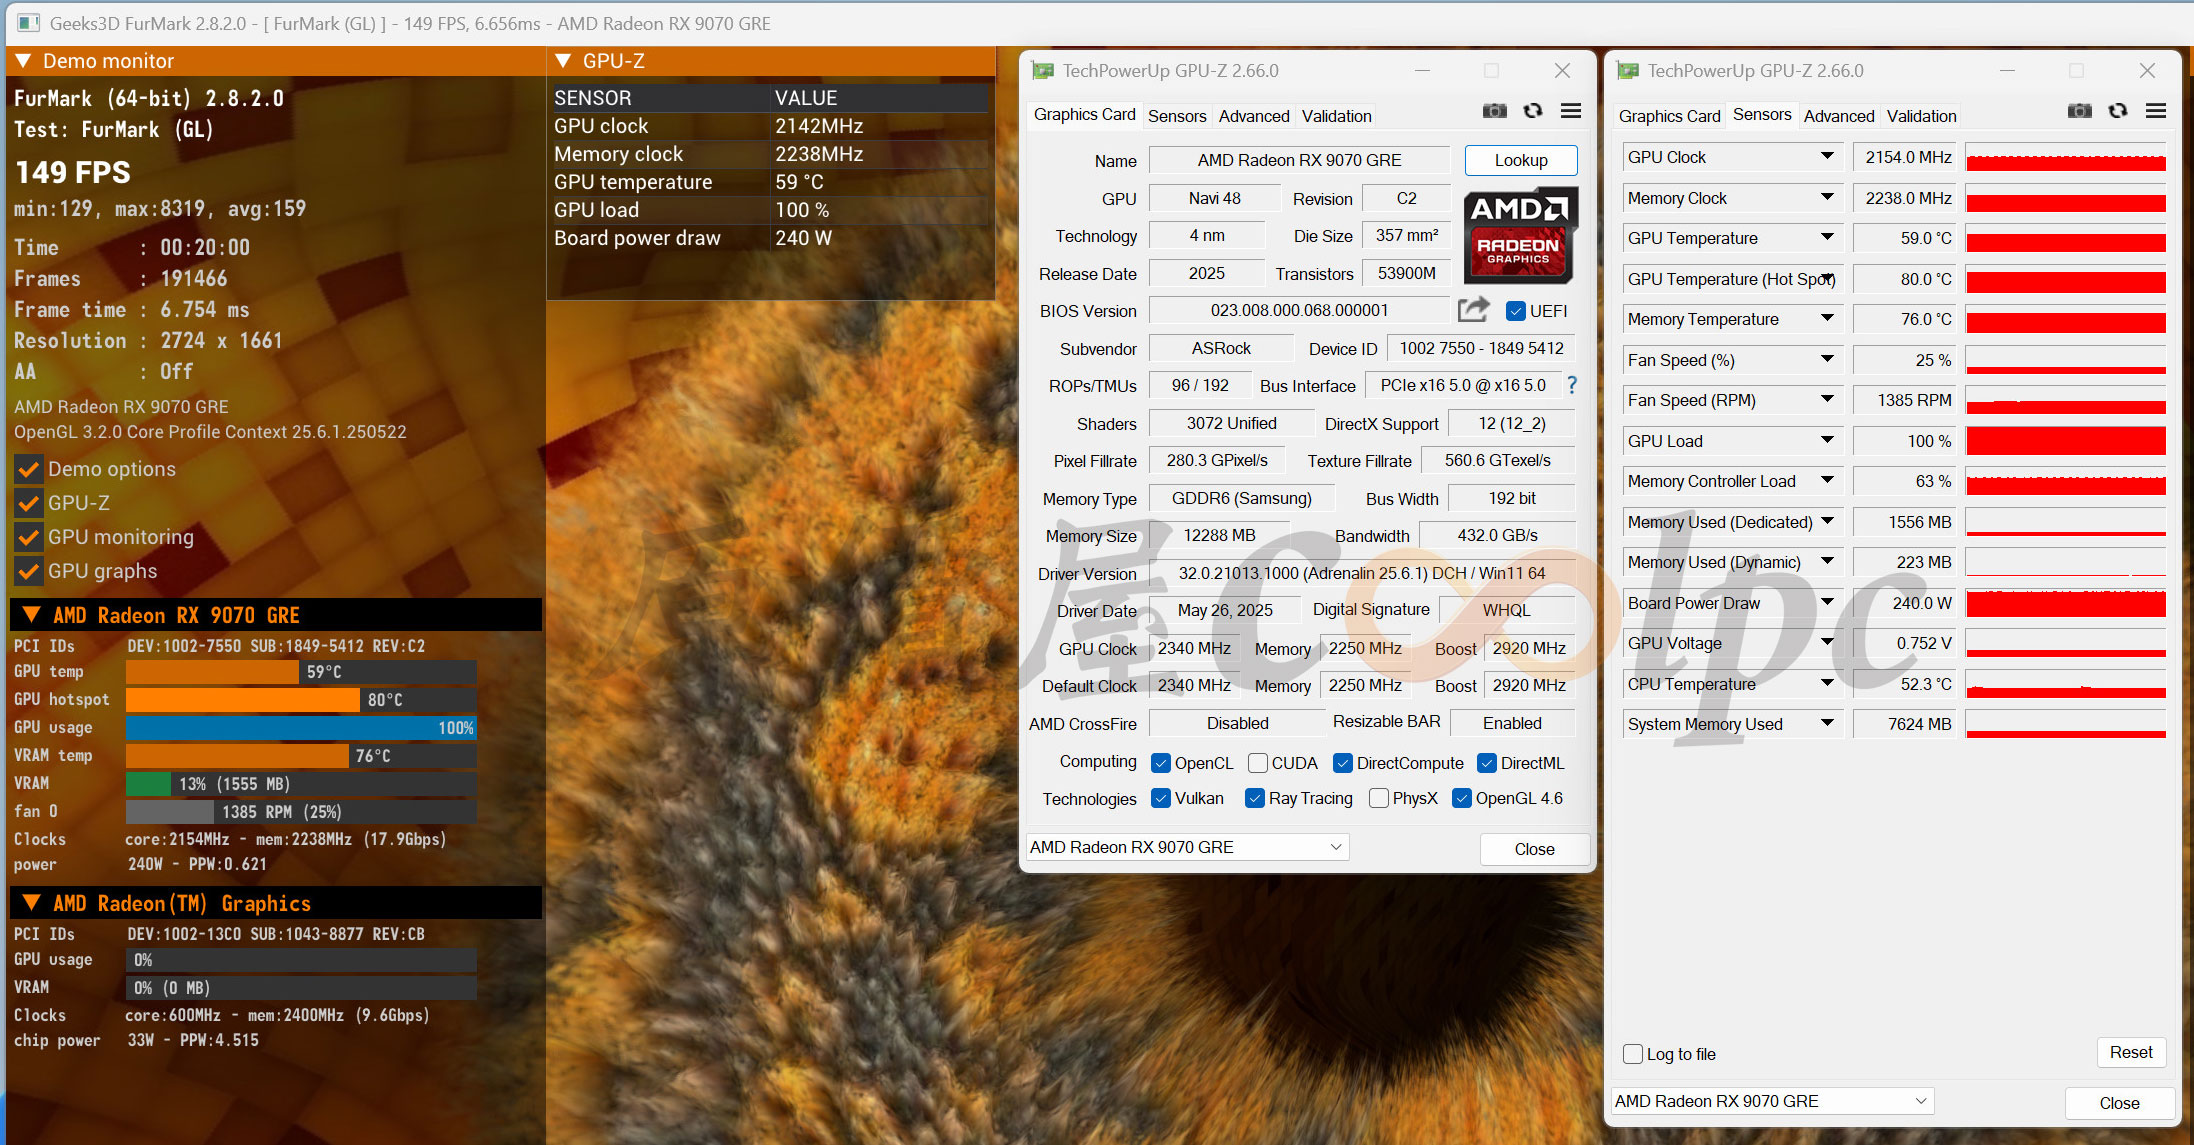Collapse the GPU-Z overlay panel in FurMark
Image resolution: width=2194 pixels, height=1145 pixels.
[x=563, y=61]
